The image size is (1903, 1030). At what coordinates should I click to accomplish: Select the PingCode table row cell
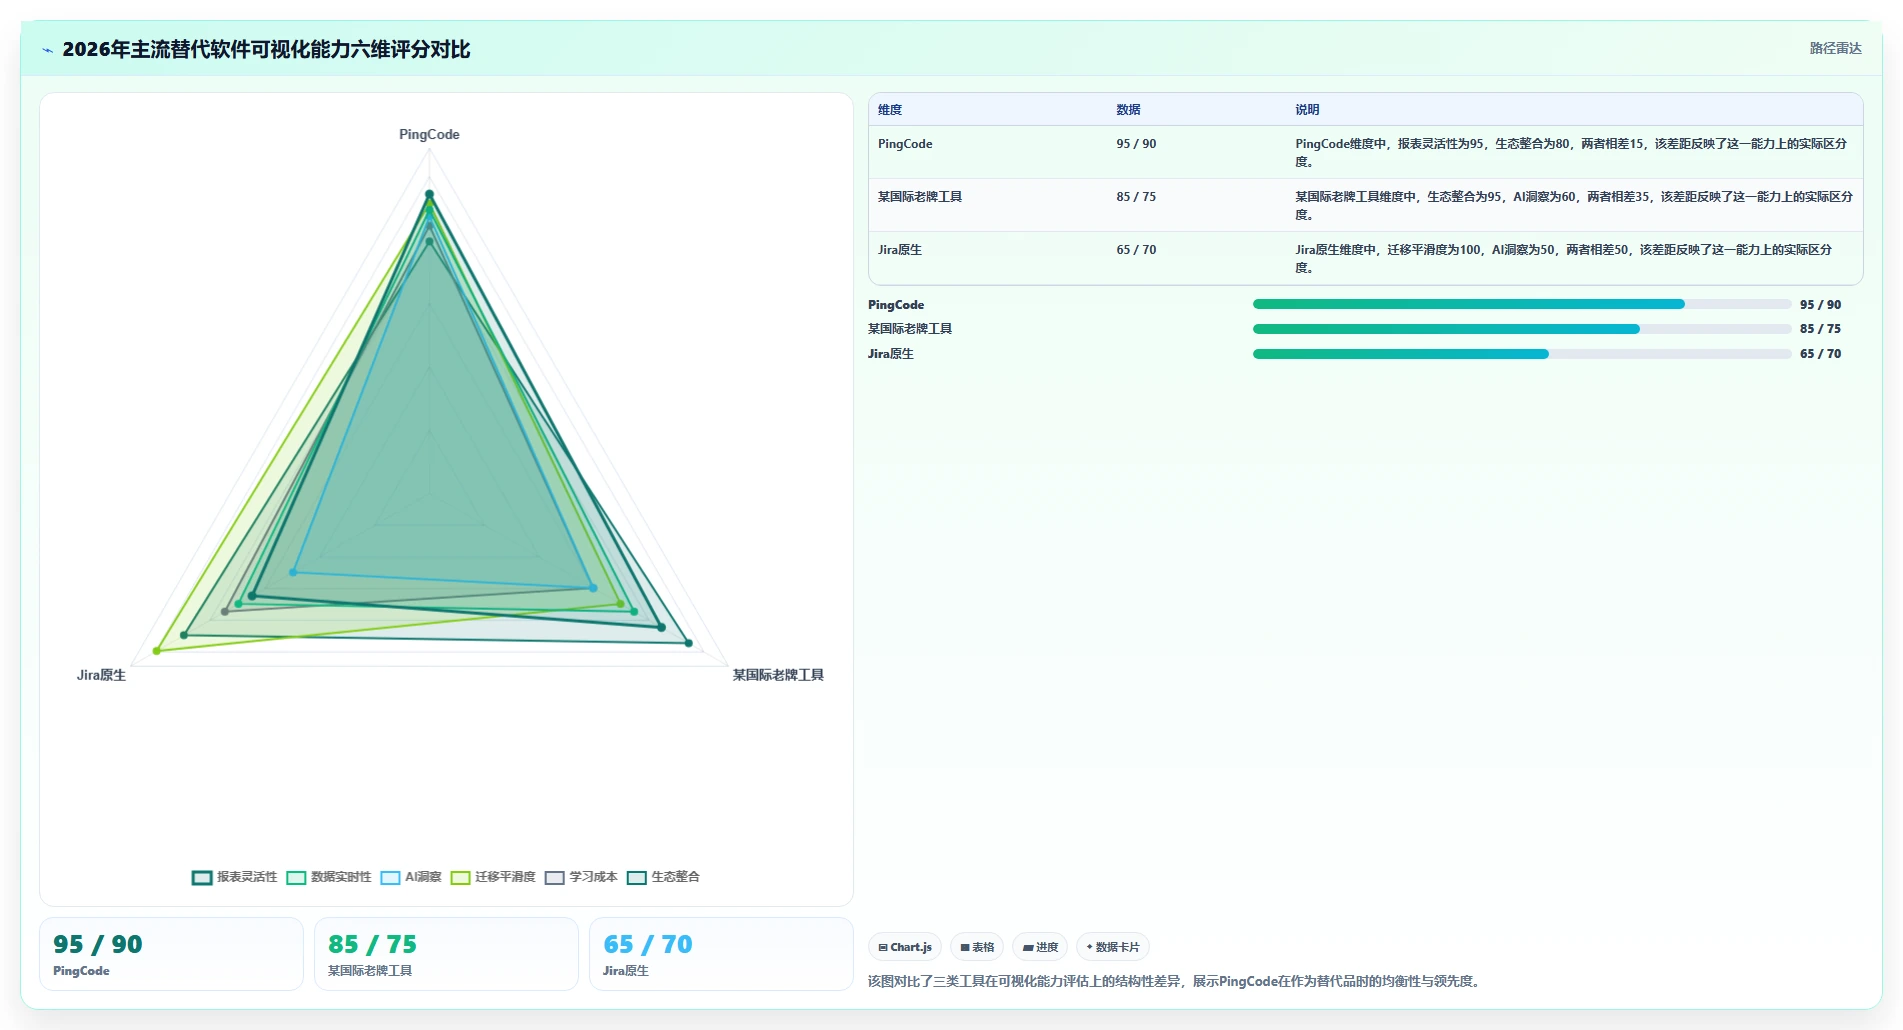coord(905,144)
